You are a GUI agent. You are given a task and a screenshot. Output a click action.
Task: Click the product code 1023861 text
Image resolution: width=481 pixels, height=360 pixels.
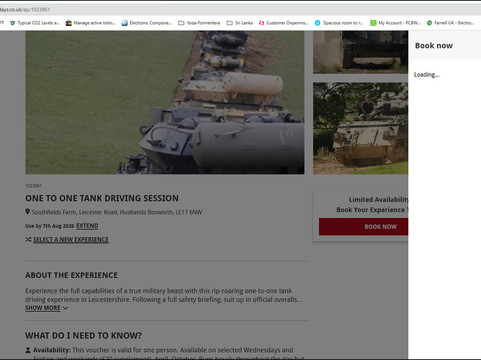[x=34, y=186]
